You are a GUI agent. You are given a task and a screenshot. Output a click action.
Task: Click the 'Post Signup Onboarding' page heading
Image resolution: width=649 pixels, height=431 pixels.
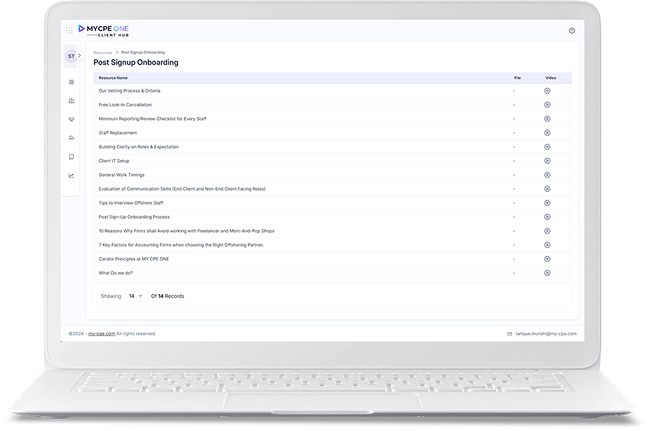pyautogui.click(x=136, y=63)
